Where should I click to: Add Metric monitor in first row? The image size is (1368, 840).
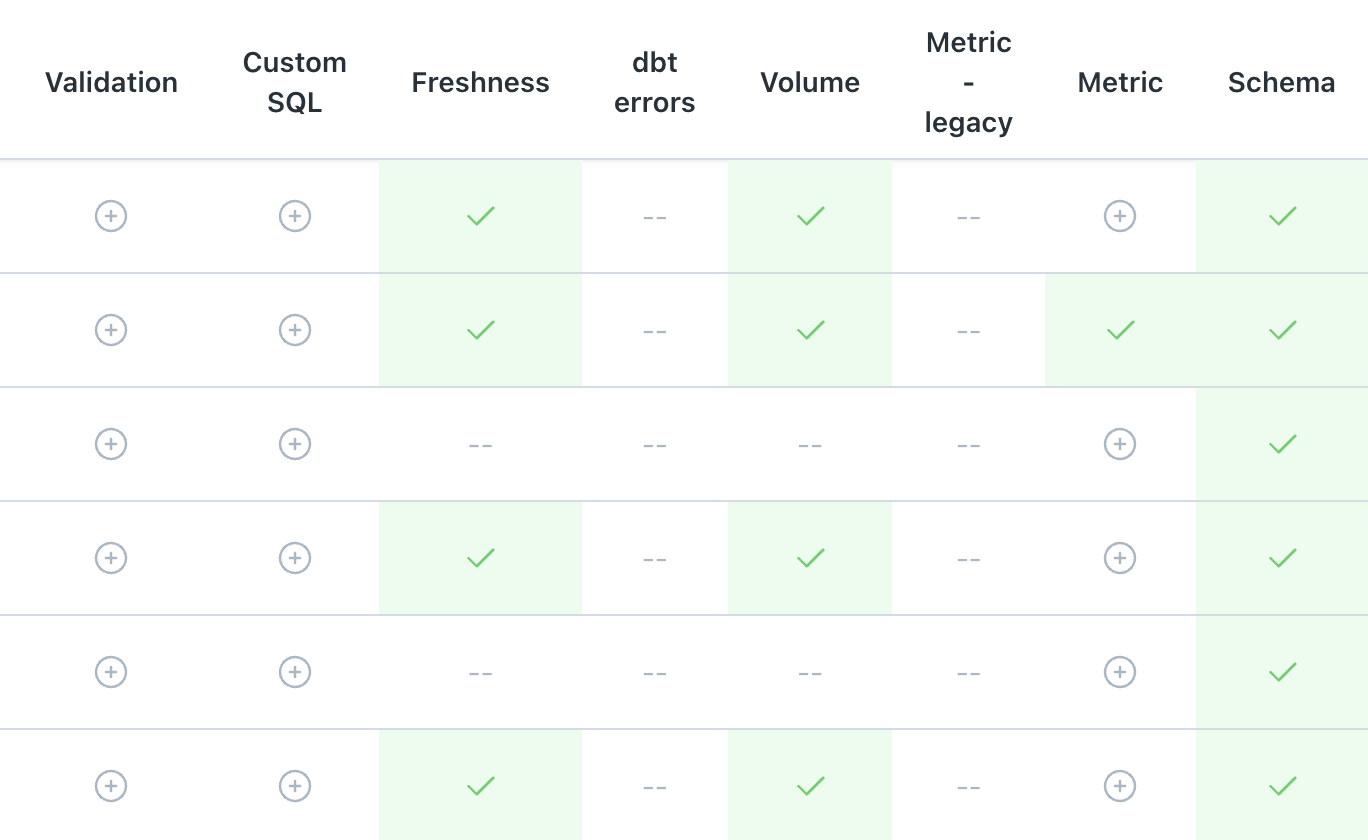(1120, 216)
